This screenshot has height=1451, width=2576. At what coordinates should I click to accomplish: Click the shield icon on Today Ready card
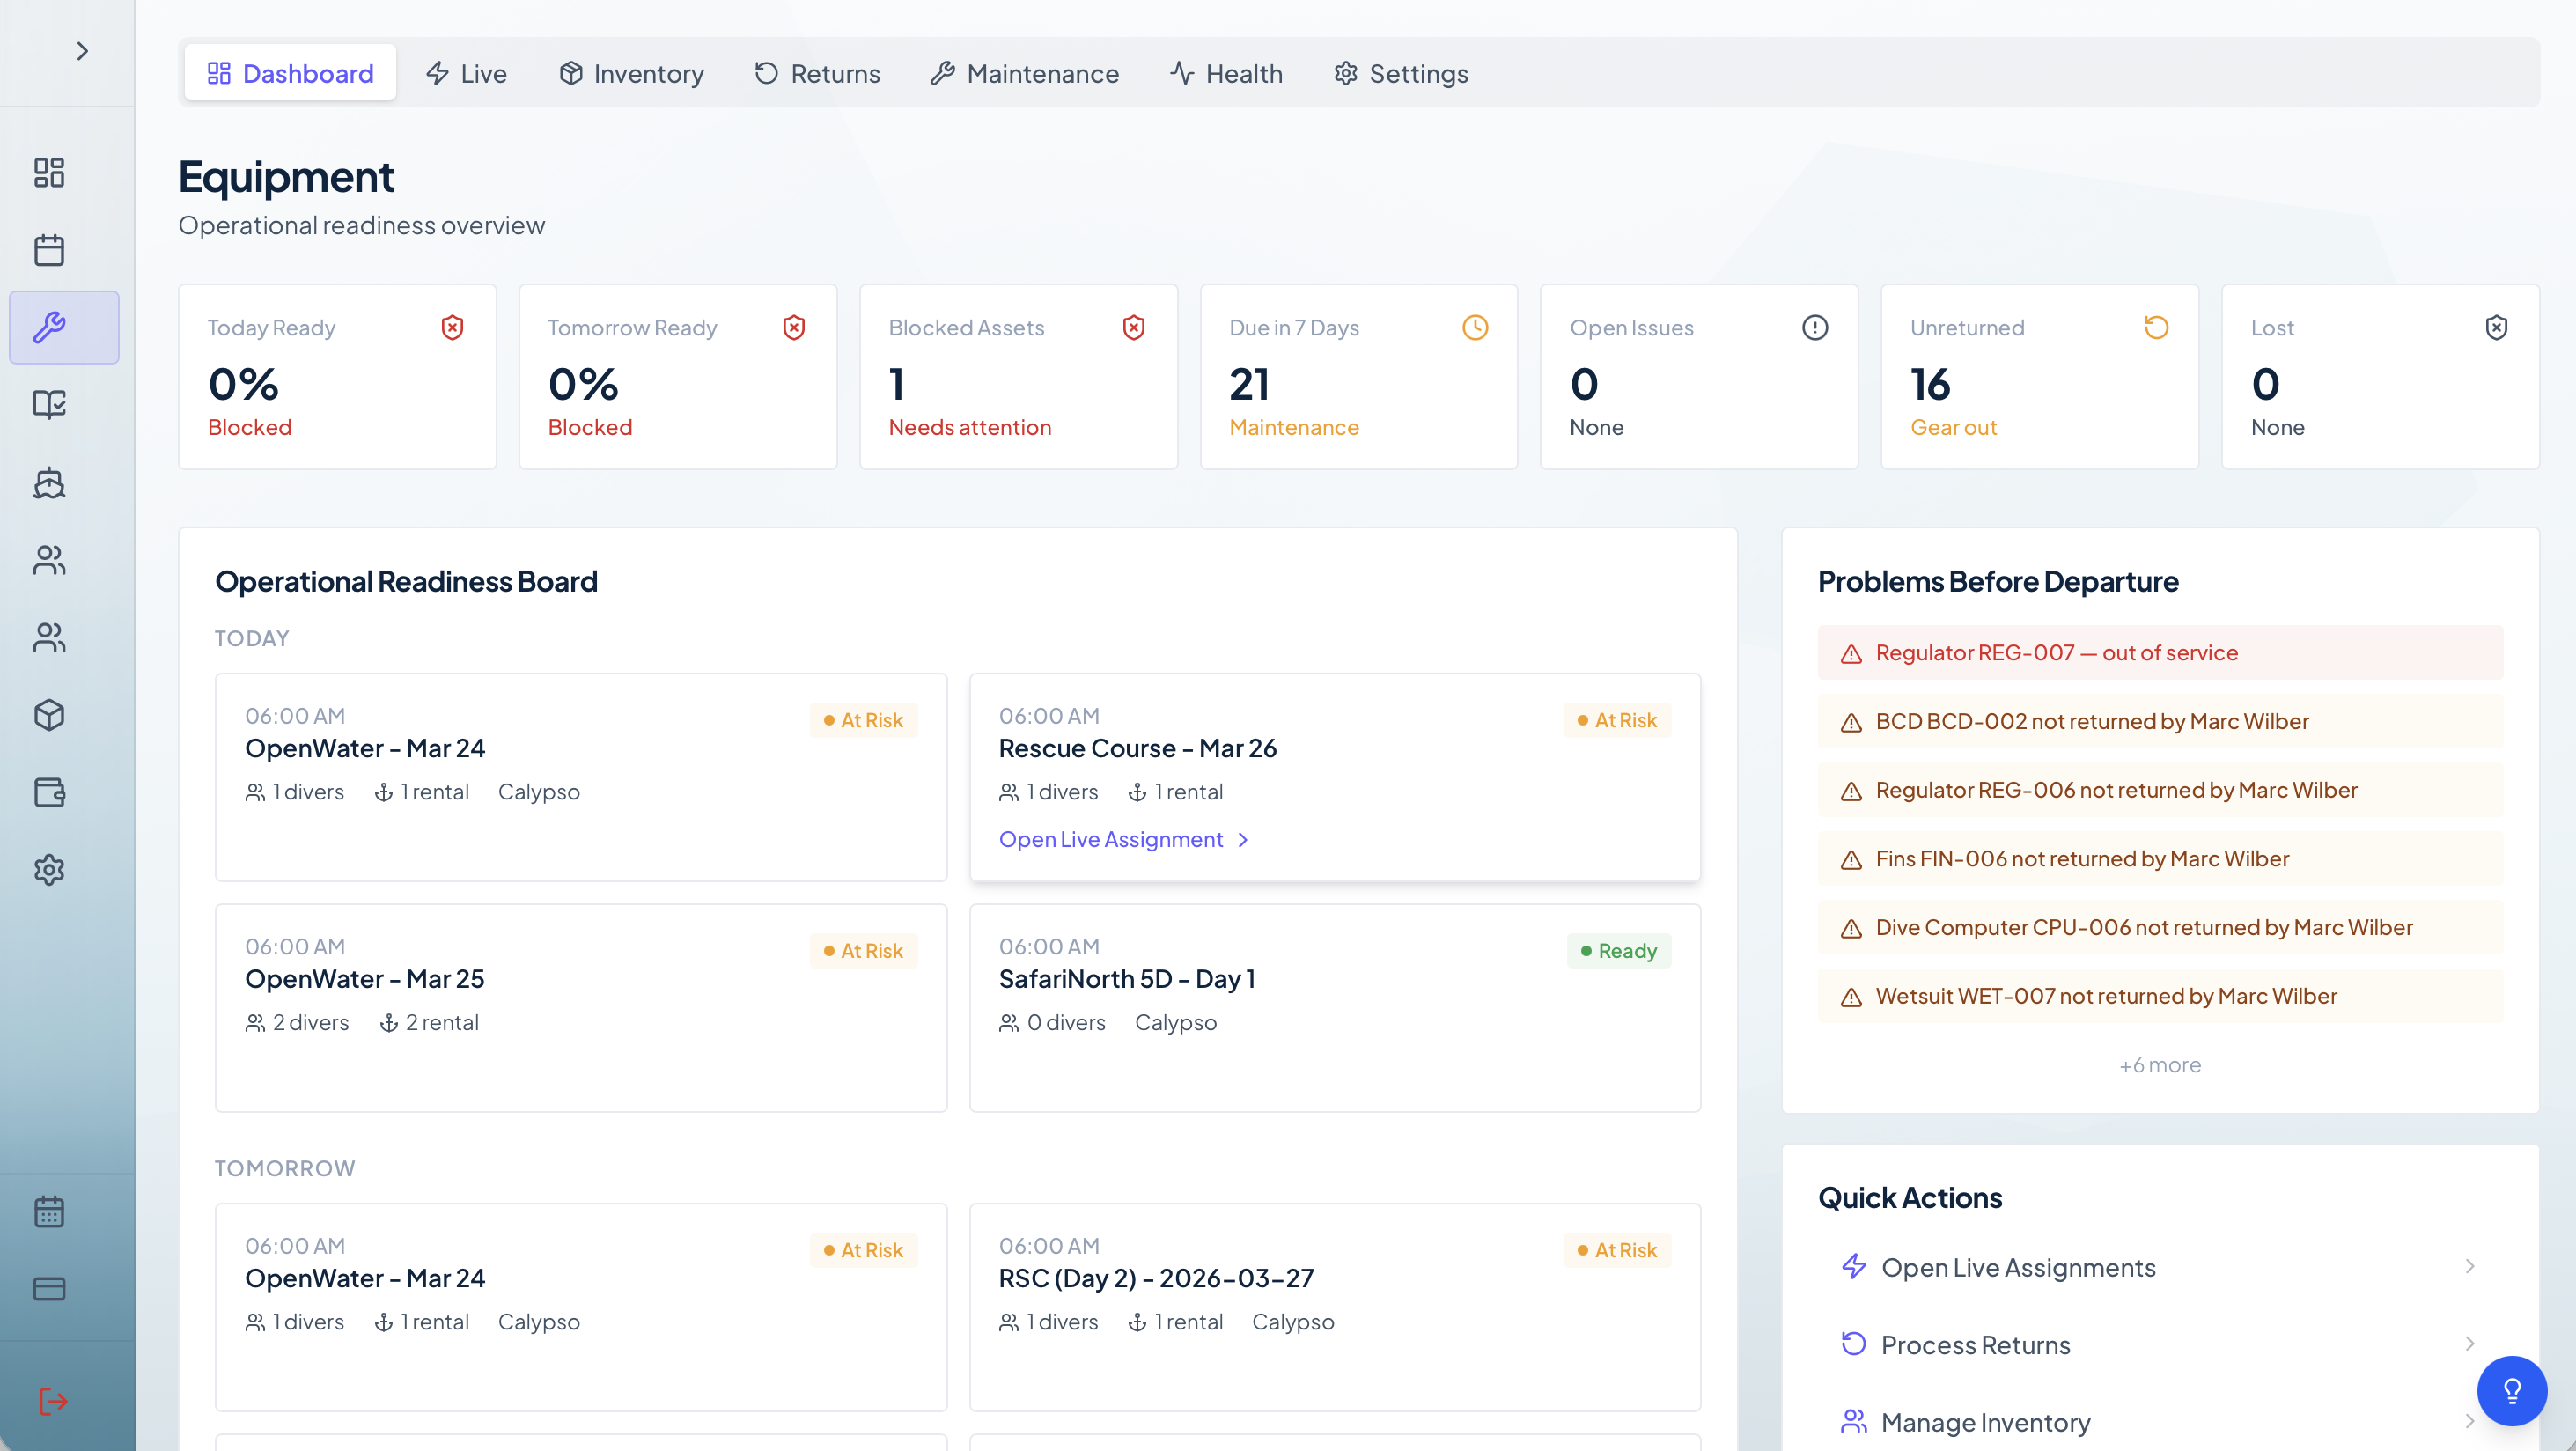click(453, 327)
